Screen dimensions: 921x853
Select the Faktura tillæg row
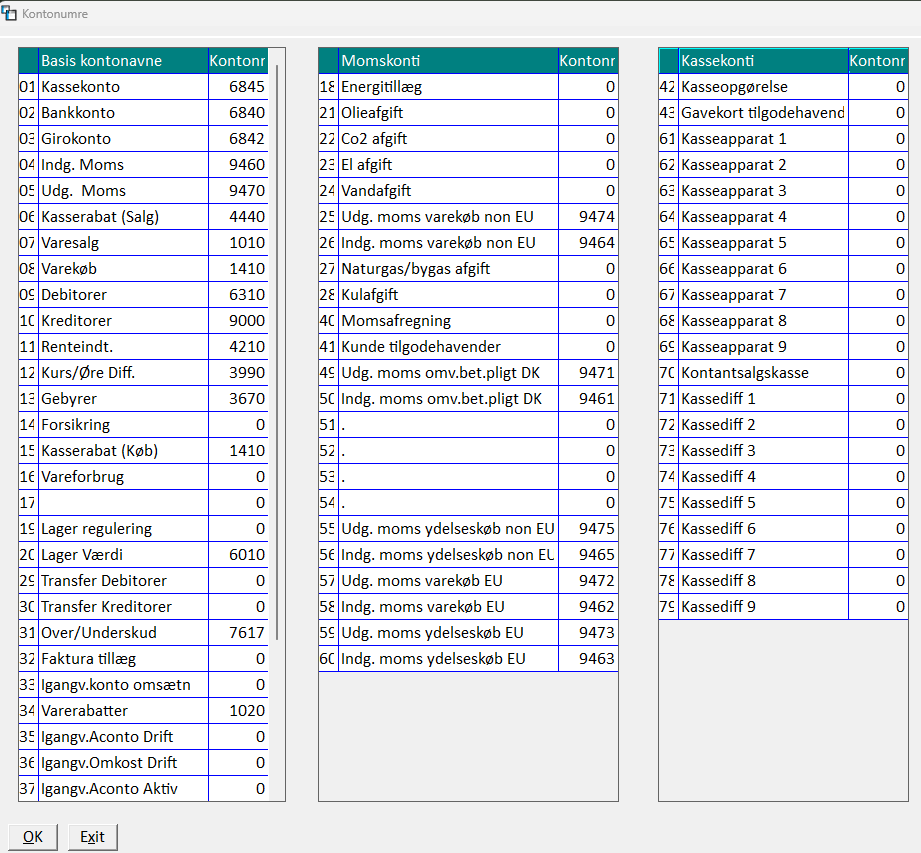point(143,659)
